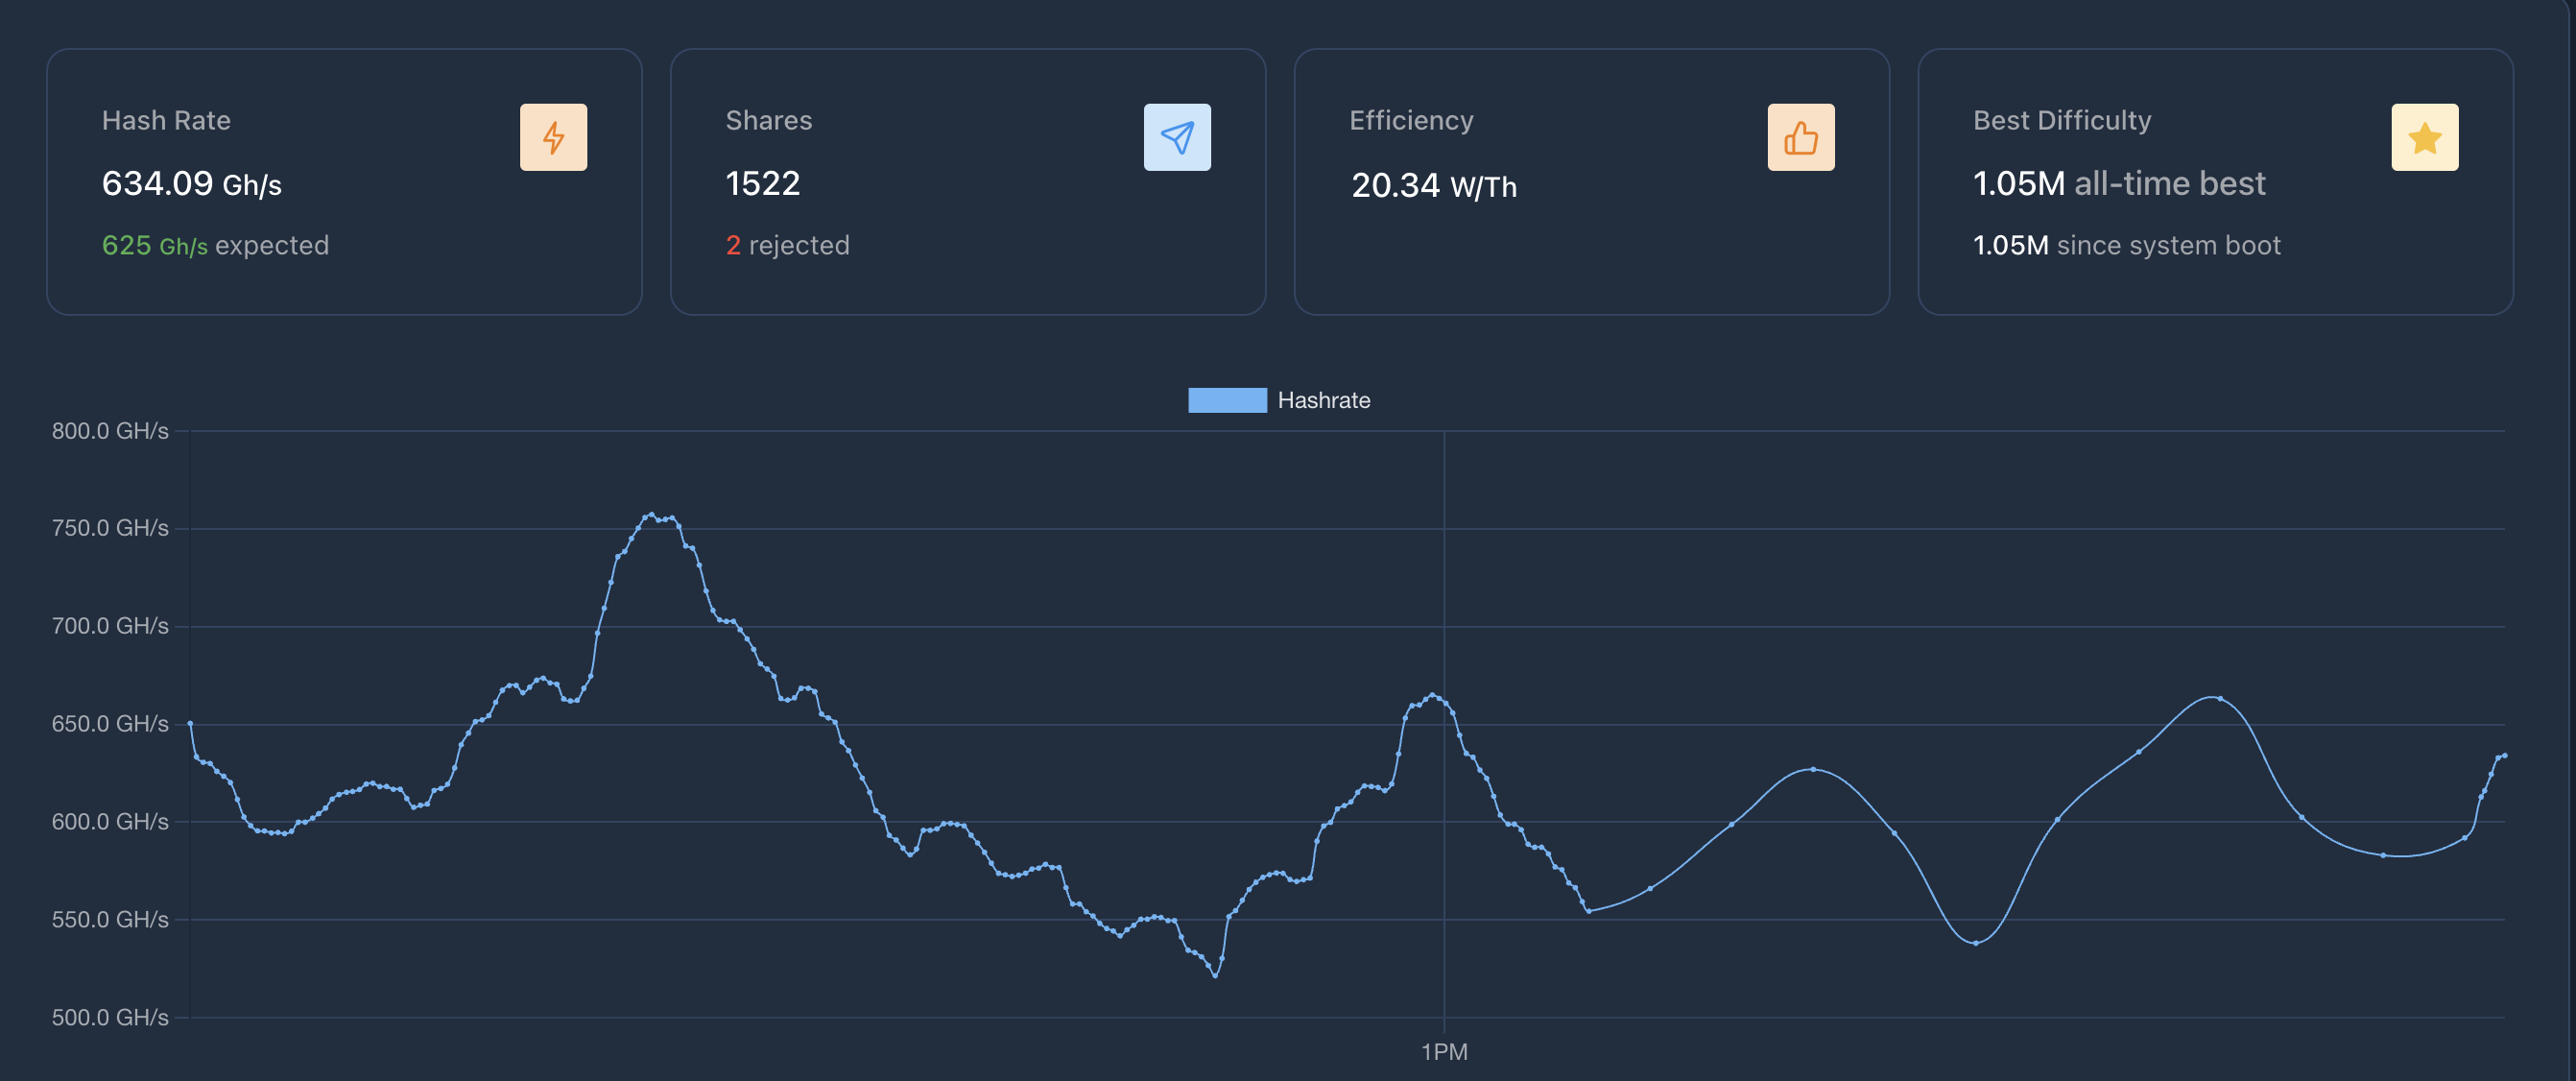Click the "1.05M all-time best" value
This screenshot has height=1081, width=2576.
coord(2118,183)
